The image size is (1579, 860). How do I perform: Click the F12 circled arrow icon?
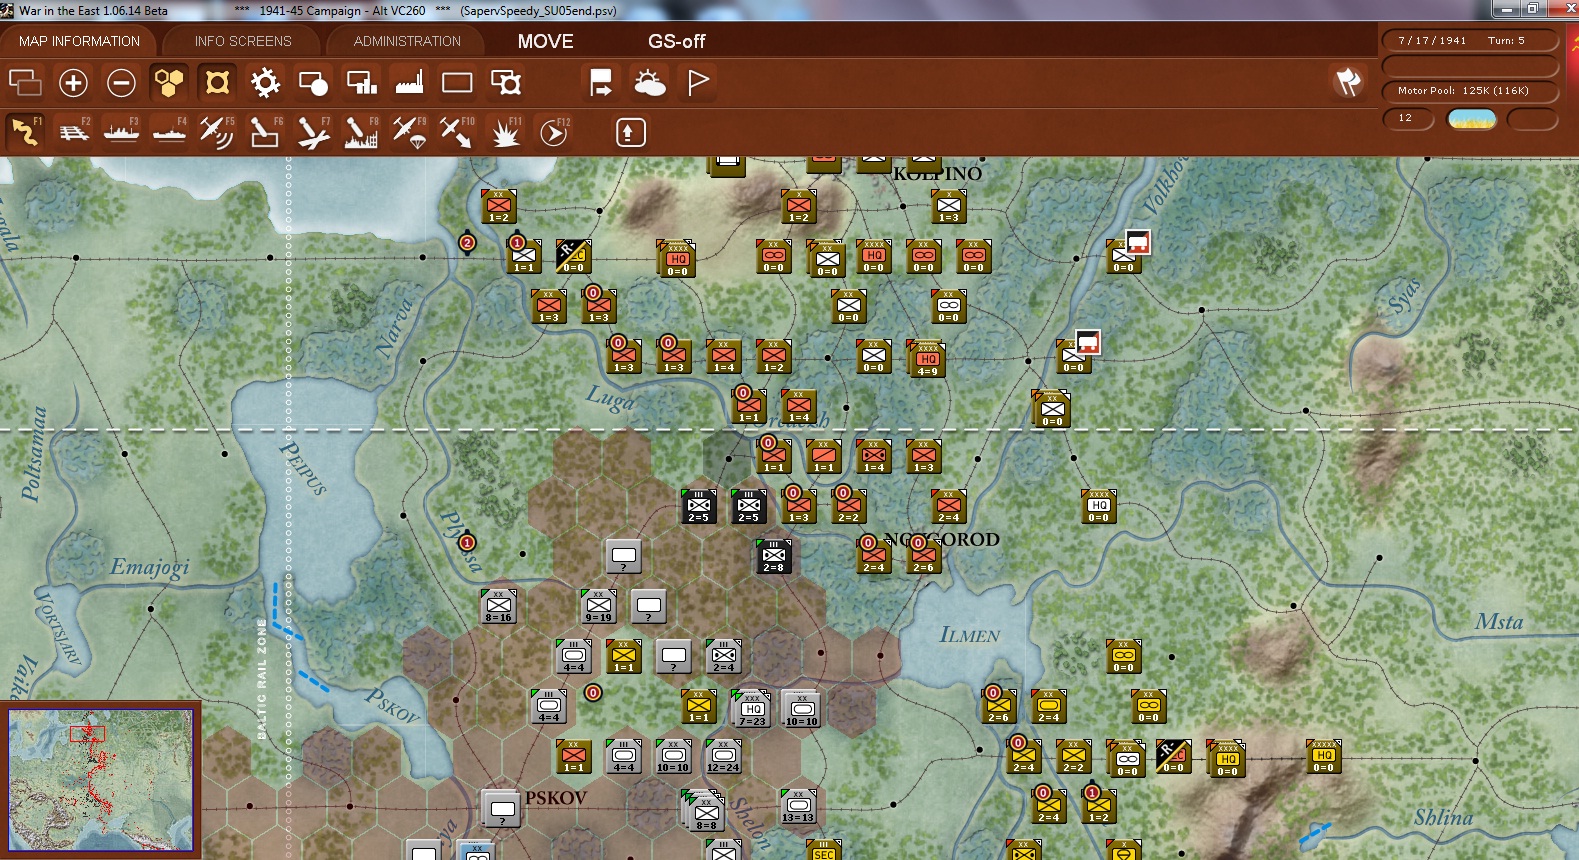coord(554,132)
